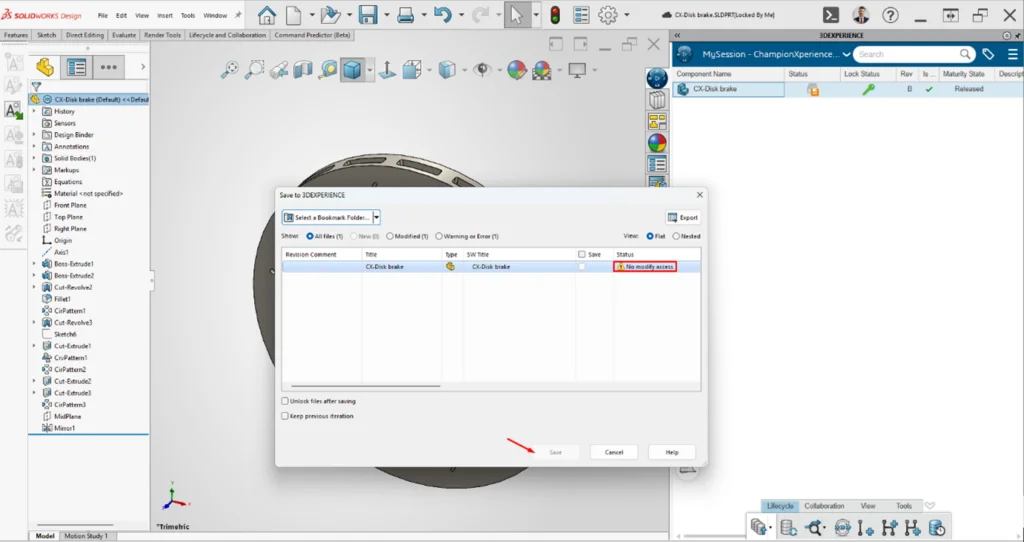Click the tag icon in 3DEXPERIENCE panel
The width and height of the screenshot is (1024, 542).
[x=988, y=54]
